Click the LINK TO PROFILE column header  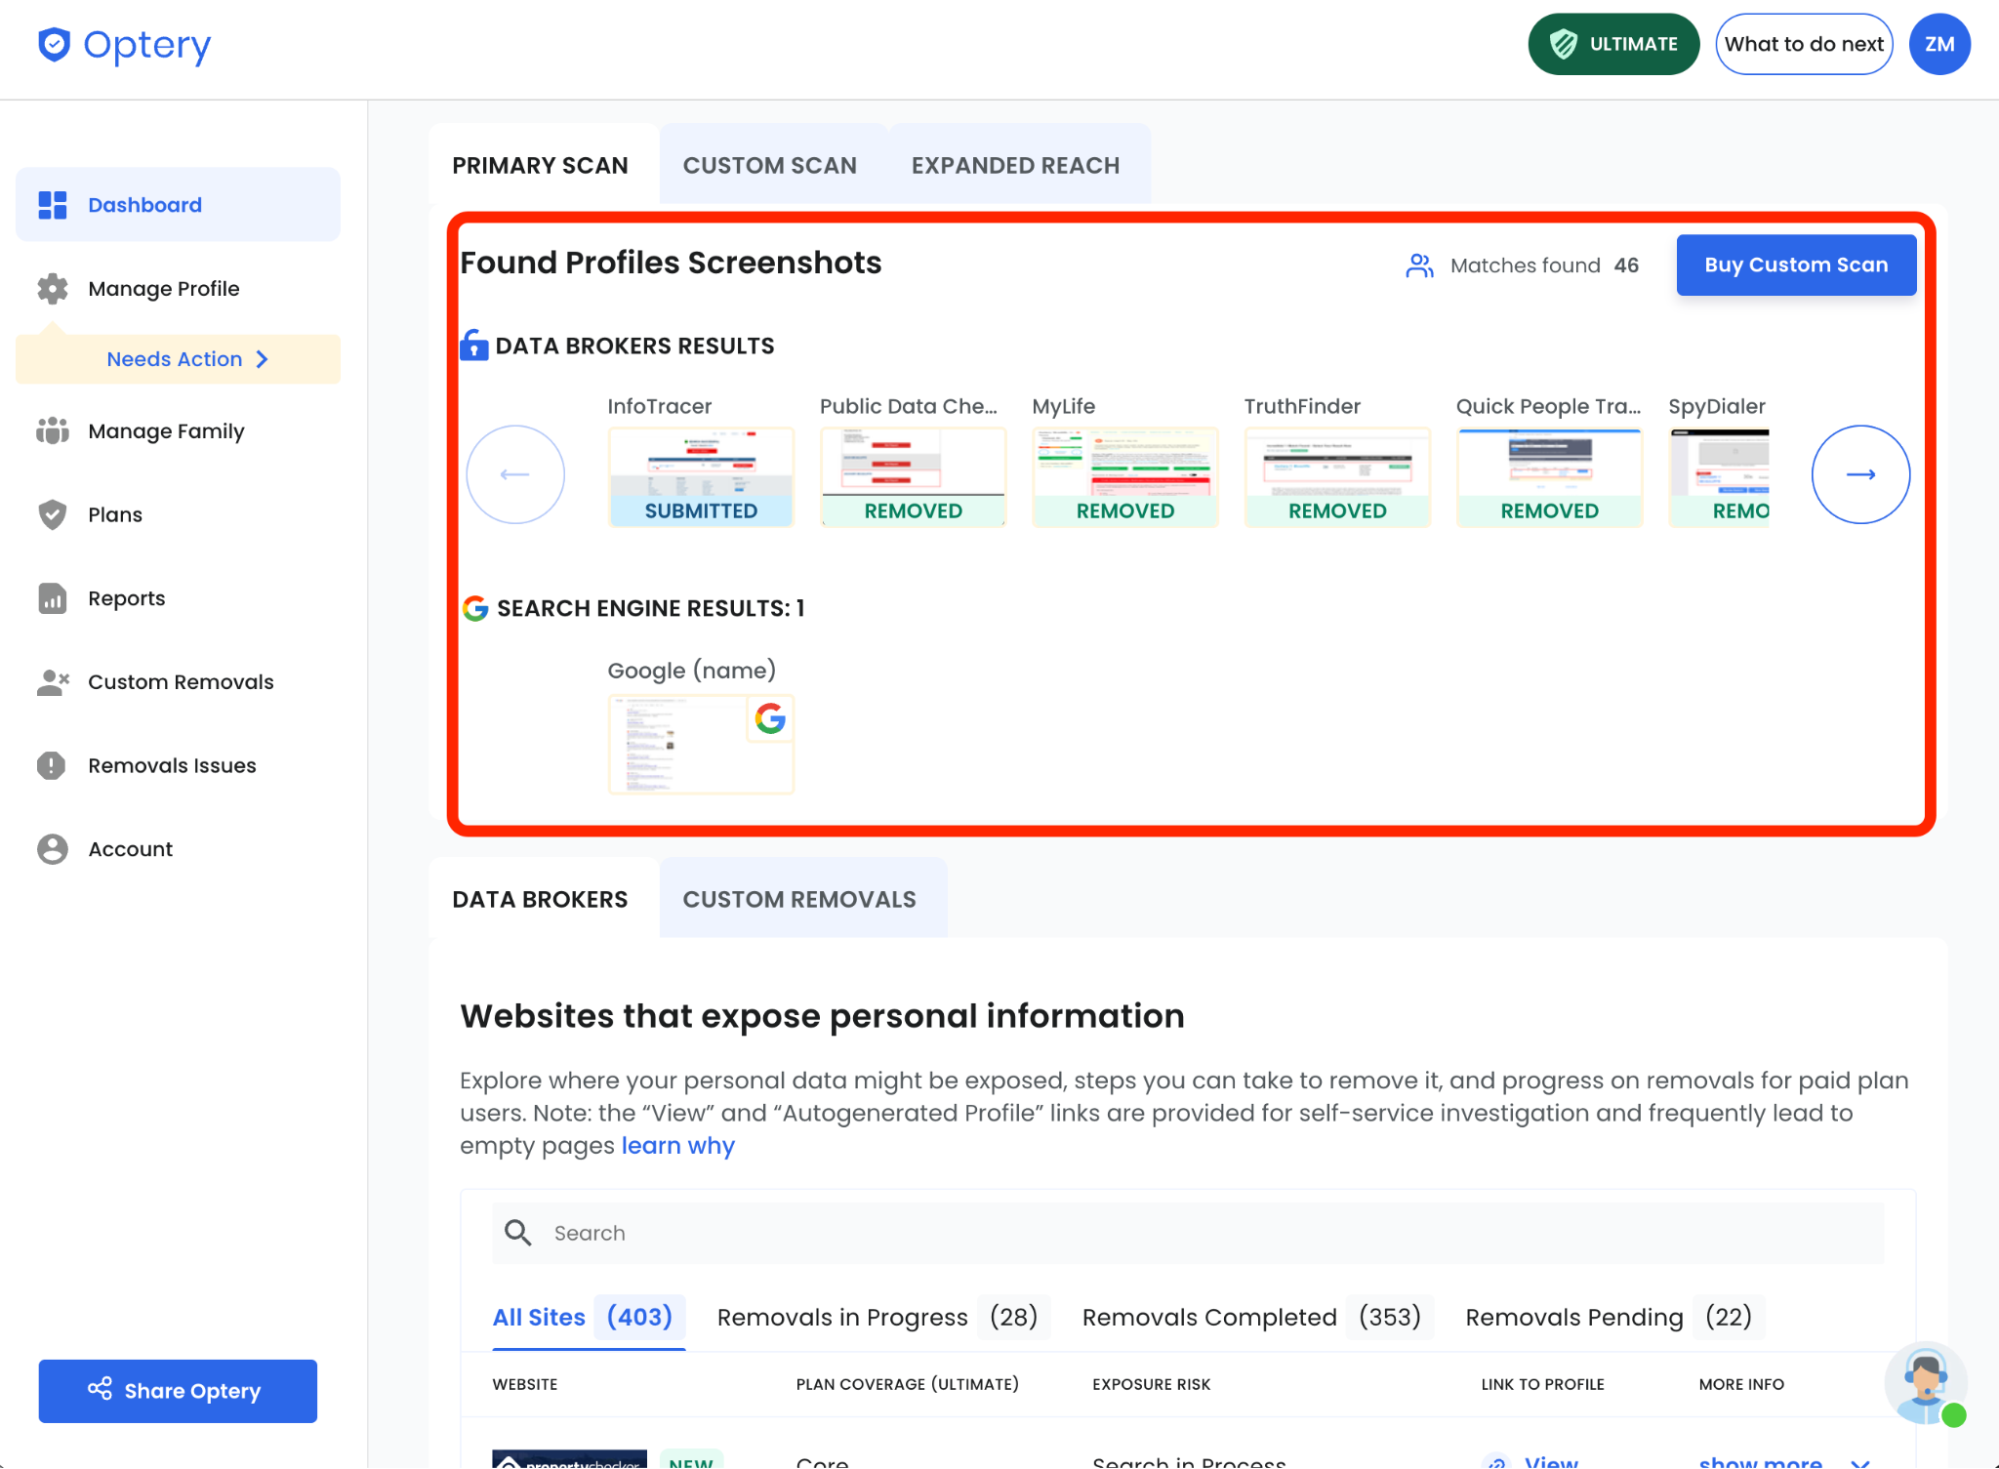point(1542,1384)
